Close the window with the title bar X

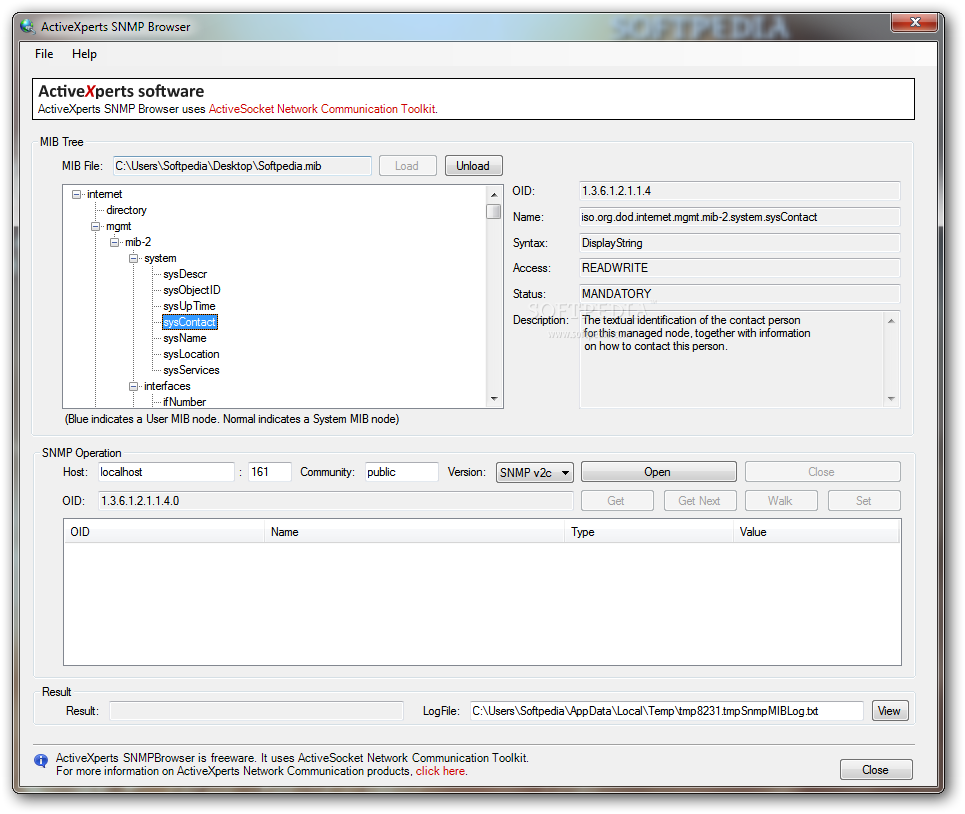coord(915,22)
